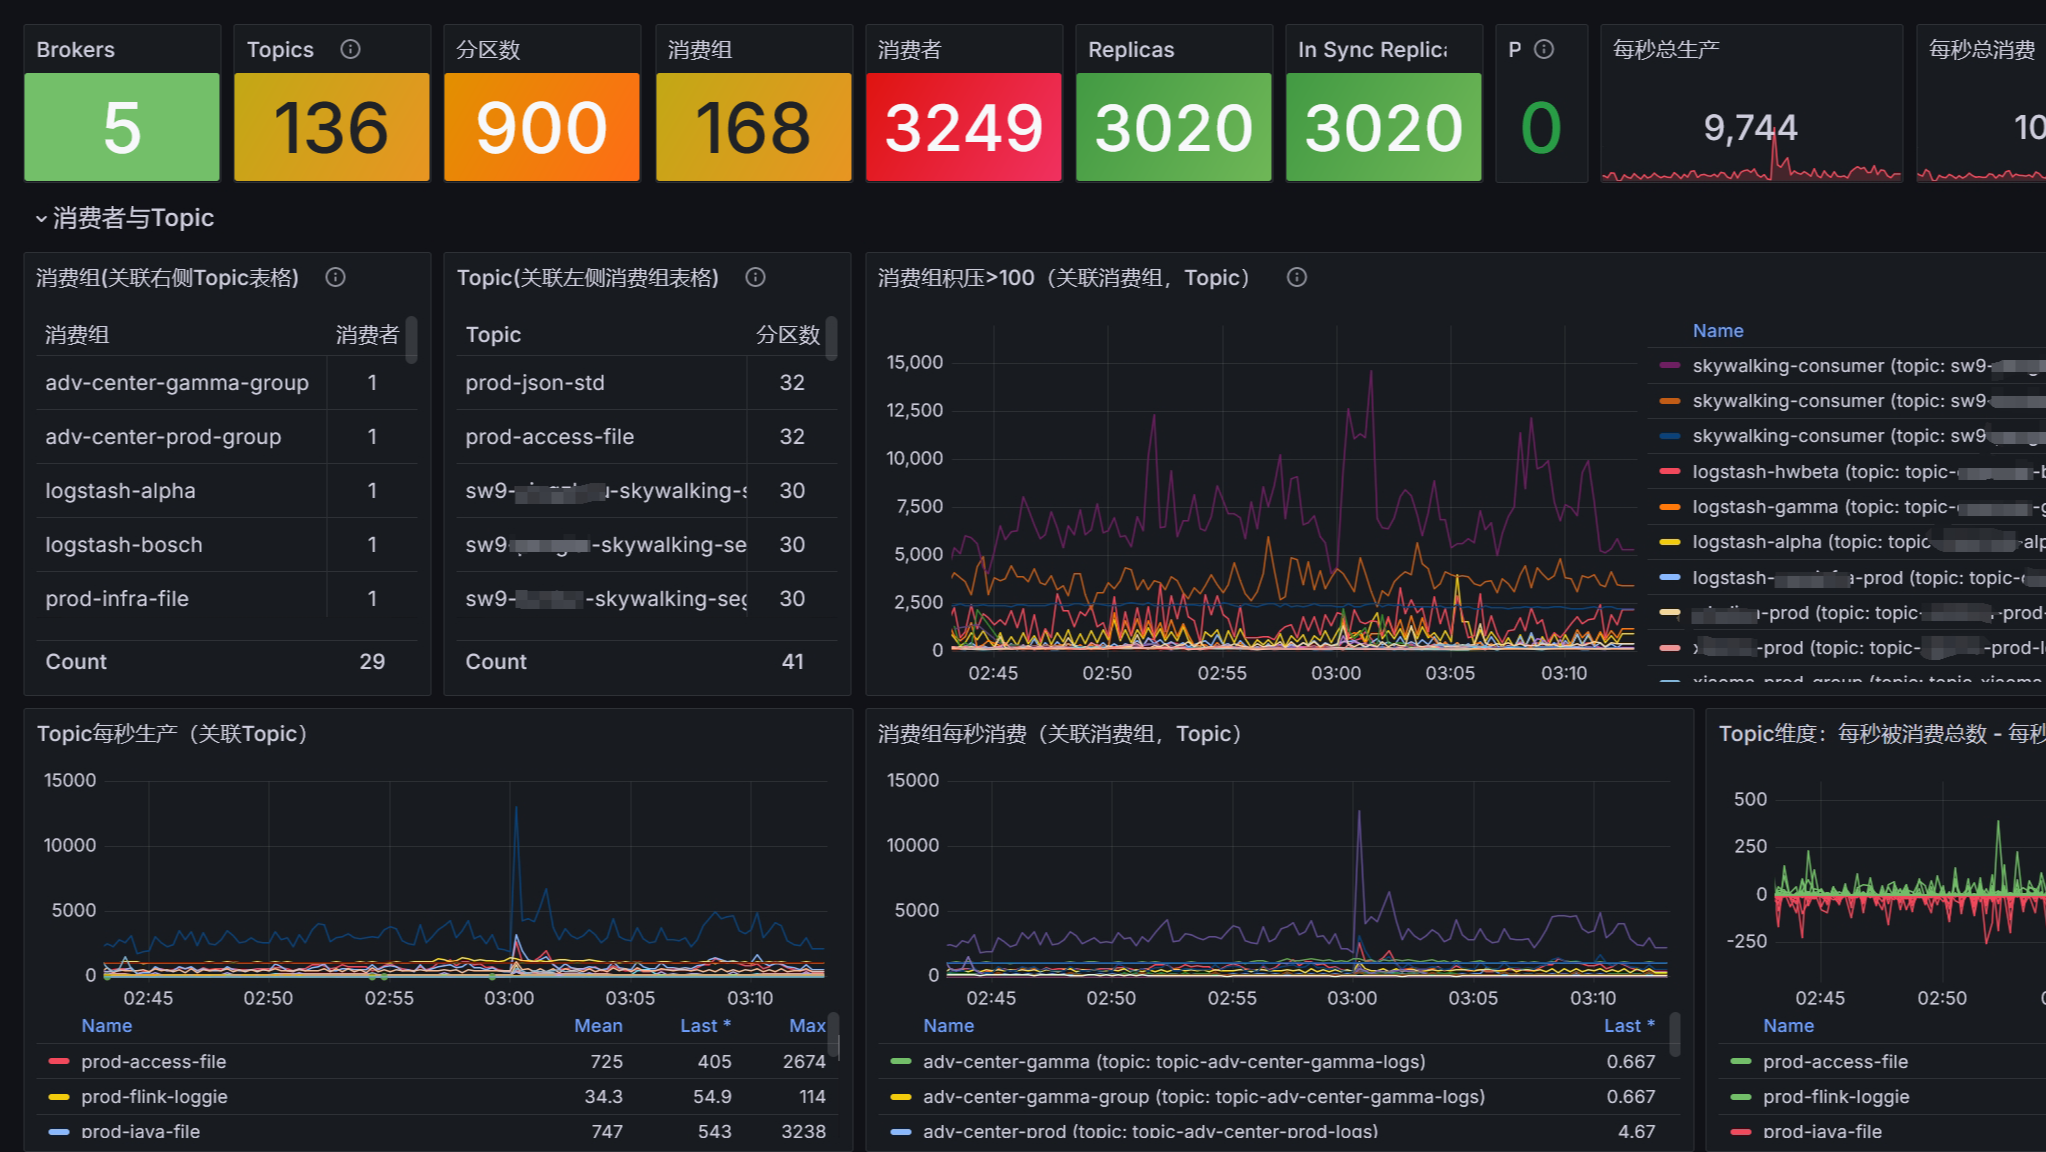Image resolution: width=2046 pixels, height=1152 pixels.
Task: Click the 消费组 stat value 168
Action: point(753,128)
